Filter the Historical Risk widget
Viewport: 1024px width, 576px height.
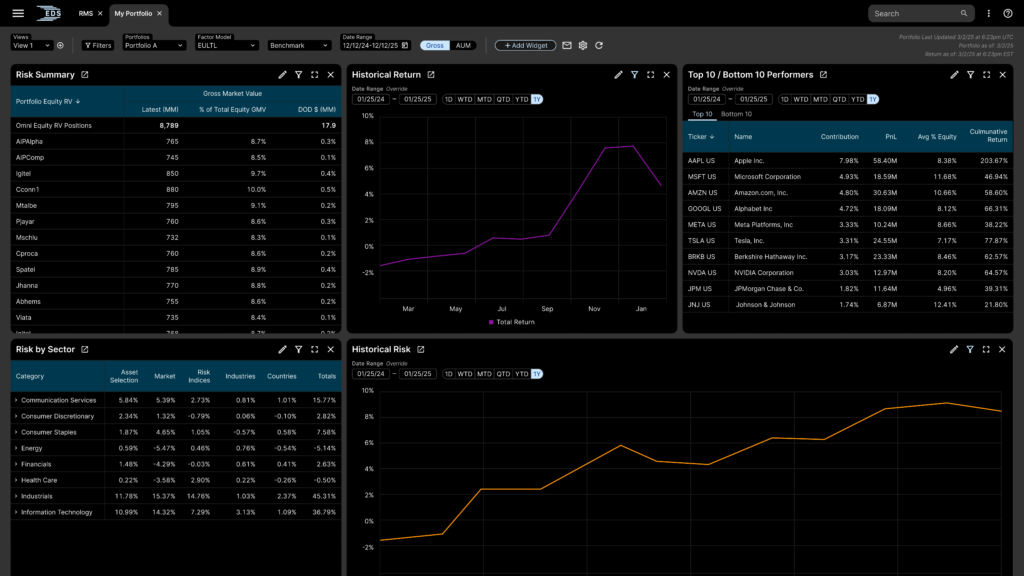pos(970,350)
